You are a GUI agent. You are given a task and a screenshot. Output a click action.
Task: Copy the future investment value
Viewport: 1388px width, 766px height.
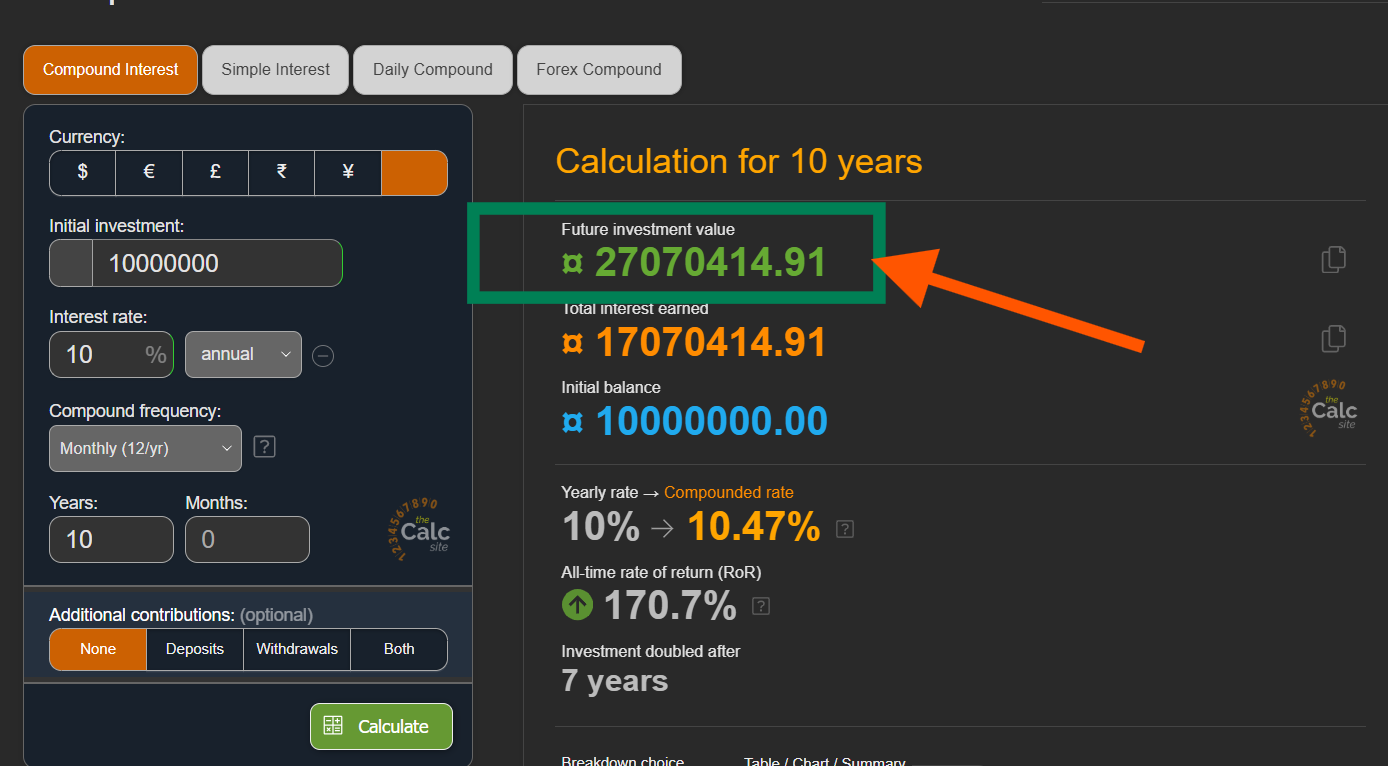point(1333,260)
